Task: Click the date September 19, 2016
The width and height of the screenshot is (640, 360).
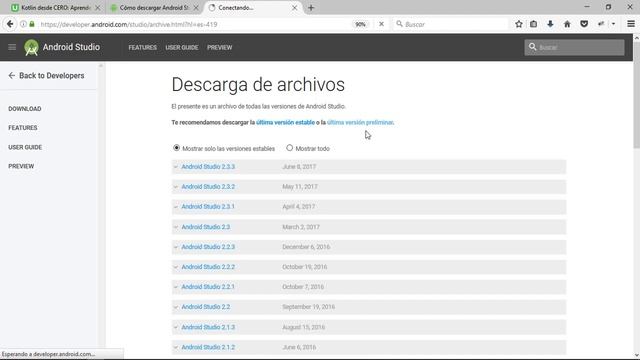Action: [309, 307]
